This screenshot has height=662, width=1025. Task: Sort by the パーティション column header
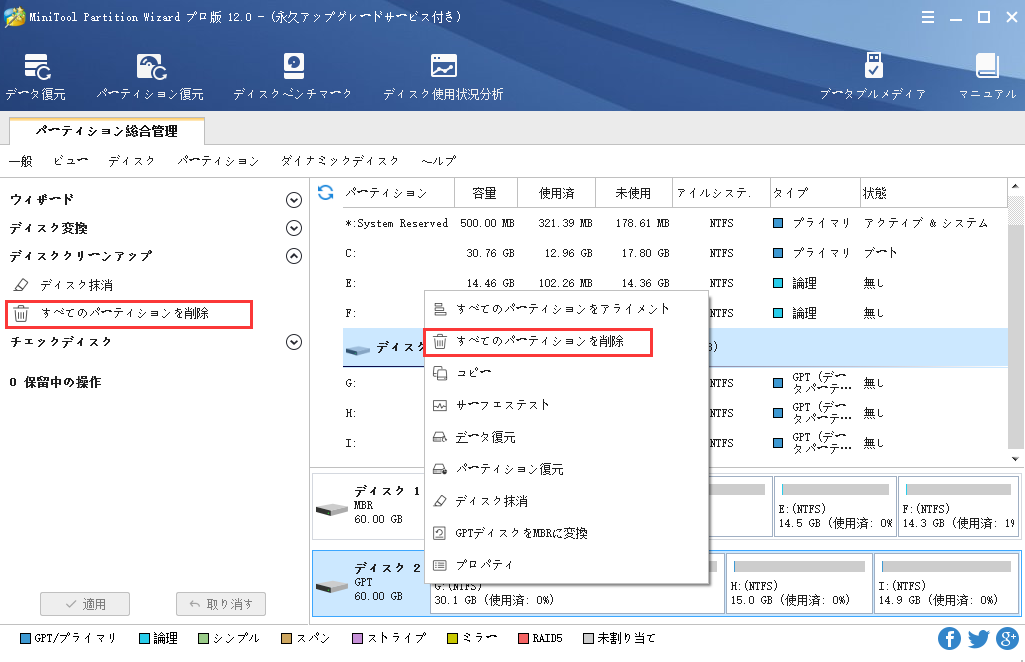pyautogui.click(x=398, y=193)
